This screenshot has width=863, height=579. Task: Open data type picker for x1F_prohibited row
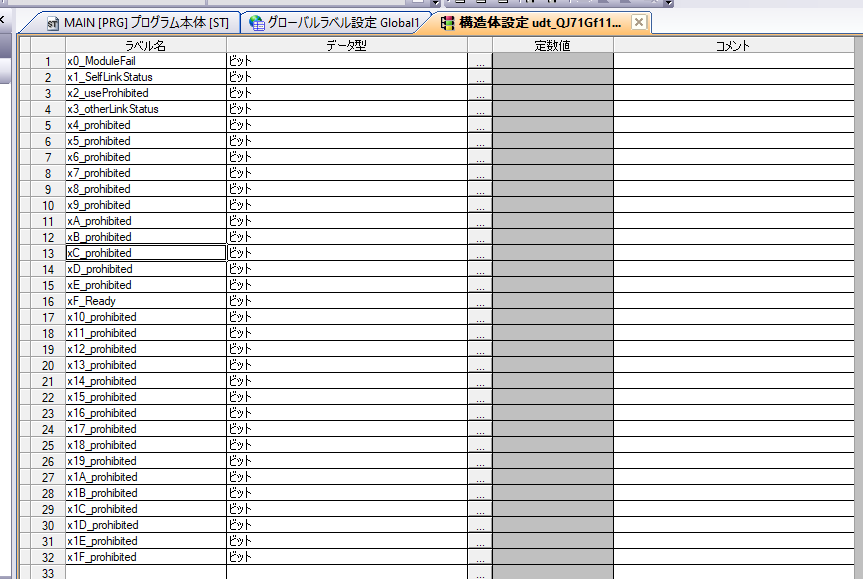click(480, 557)
